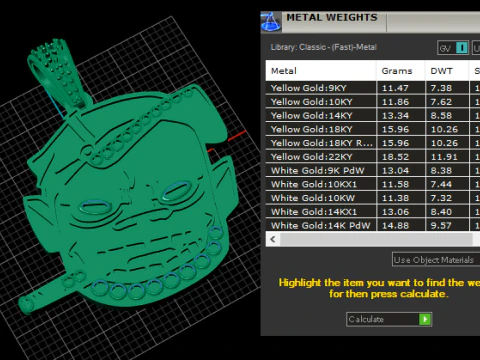The height and width of the screenshot is (360, 480).
Task: Select the Yellow Gold:9KY row
Action: pos(373,88)
